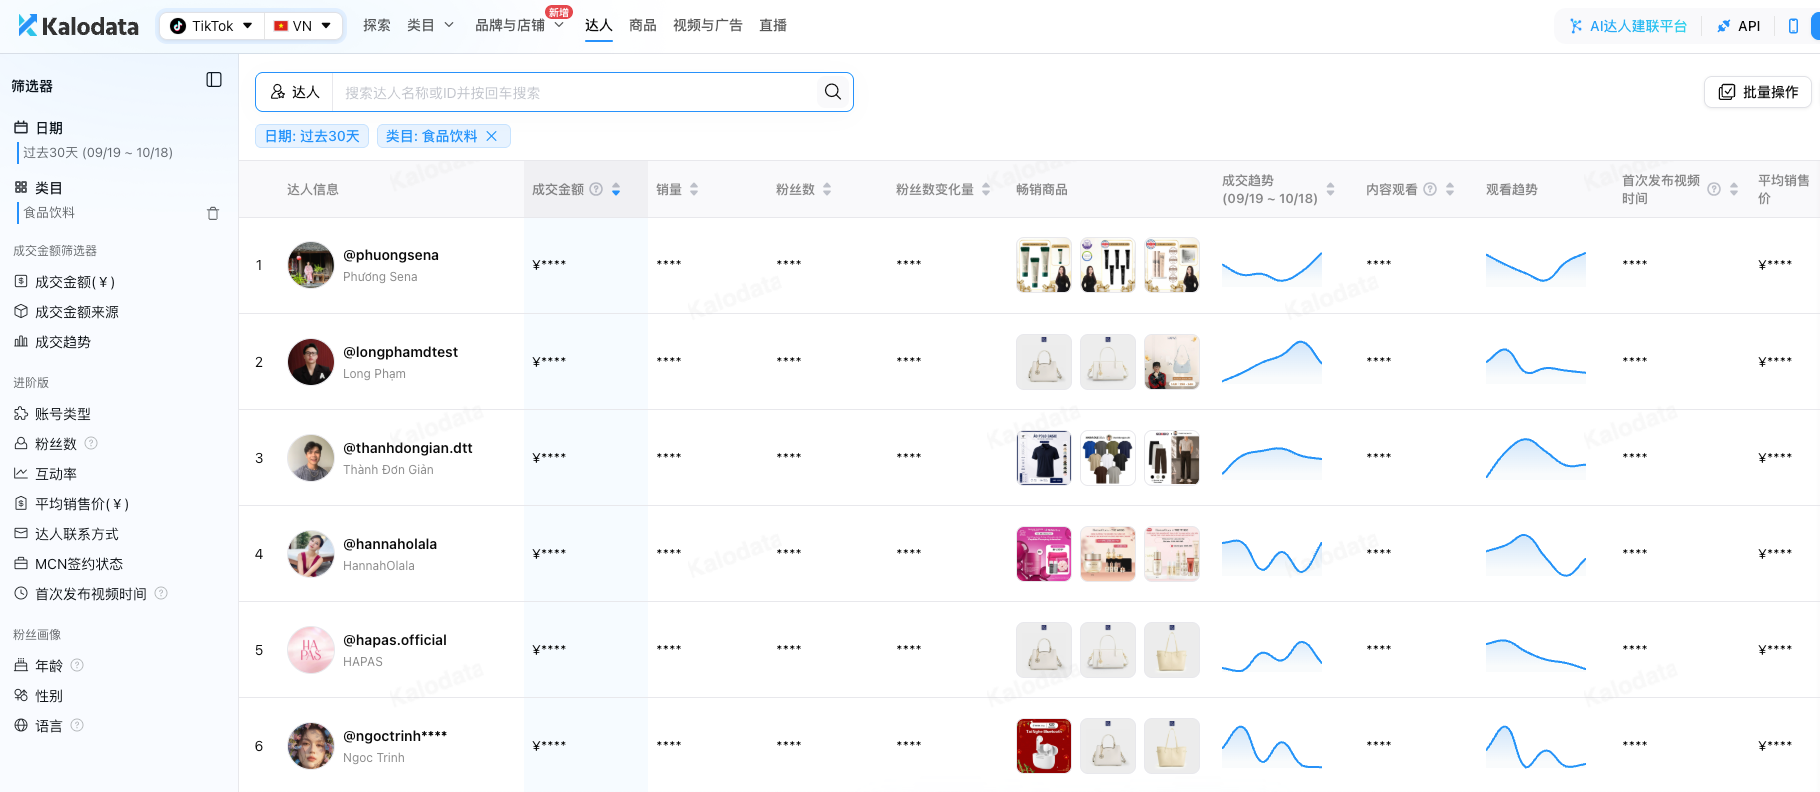Open help icon next to 语言 filter

pyautogui.click(x=77, y=725)
